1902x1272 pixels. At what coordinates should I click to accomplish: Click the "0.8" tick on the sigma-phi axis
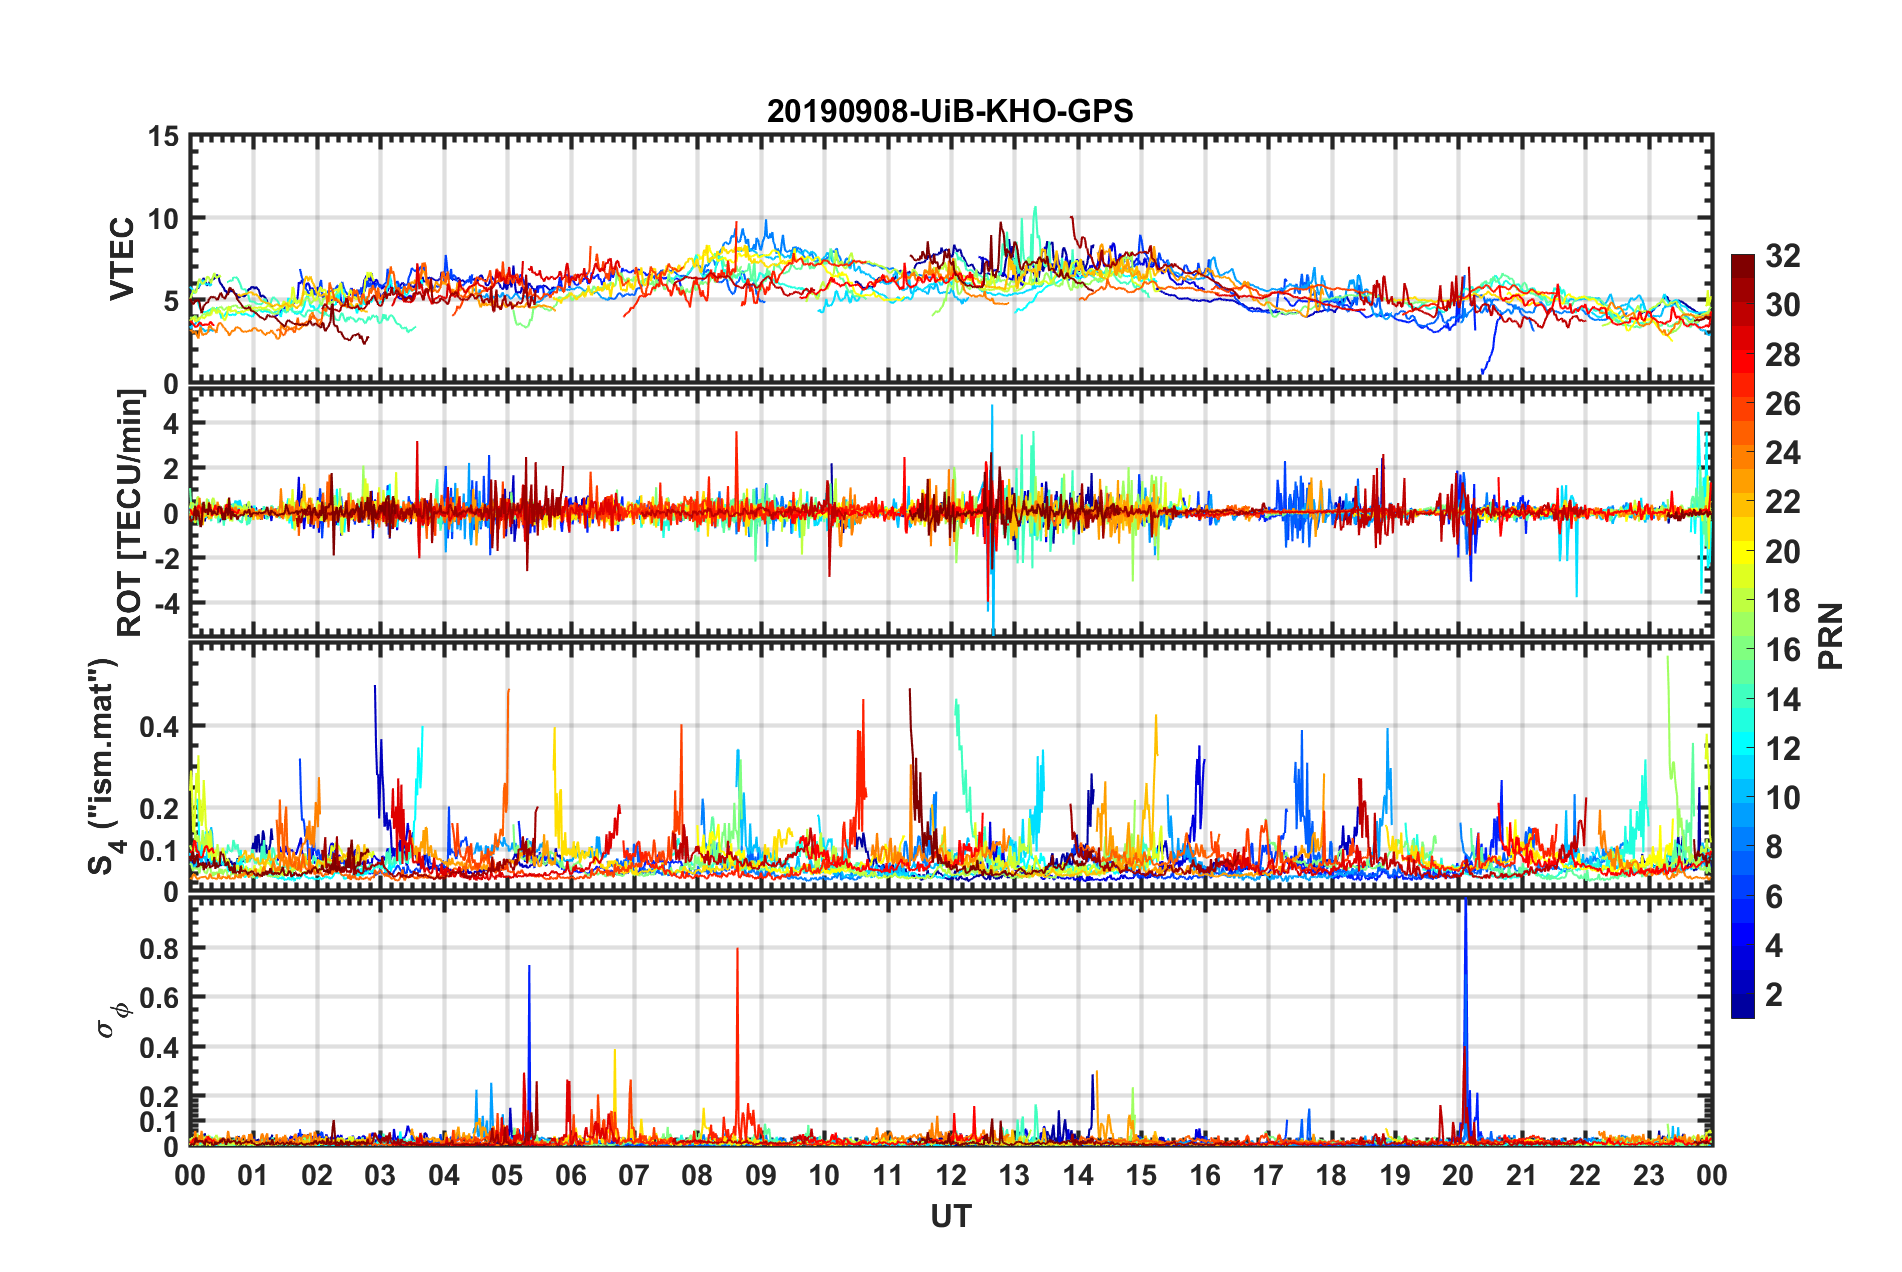[160, 948]
